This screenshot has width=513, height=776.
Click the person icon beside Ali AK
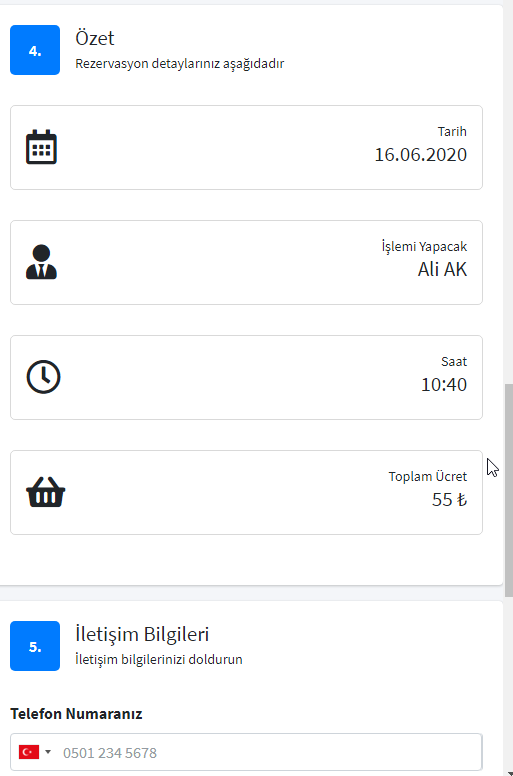point(42,262)
